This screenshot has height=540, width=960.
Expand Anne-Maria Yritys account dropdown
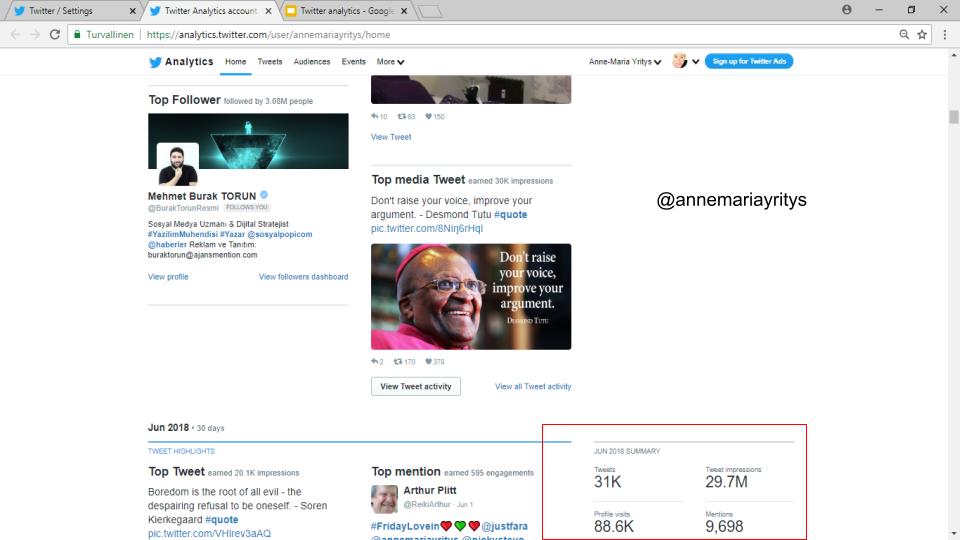[624, 62]
